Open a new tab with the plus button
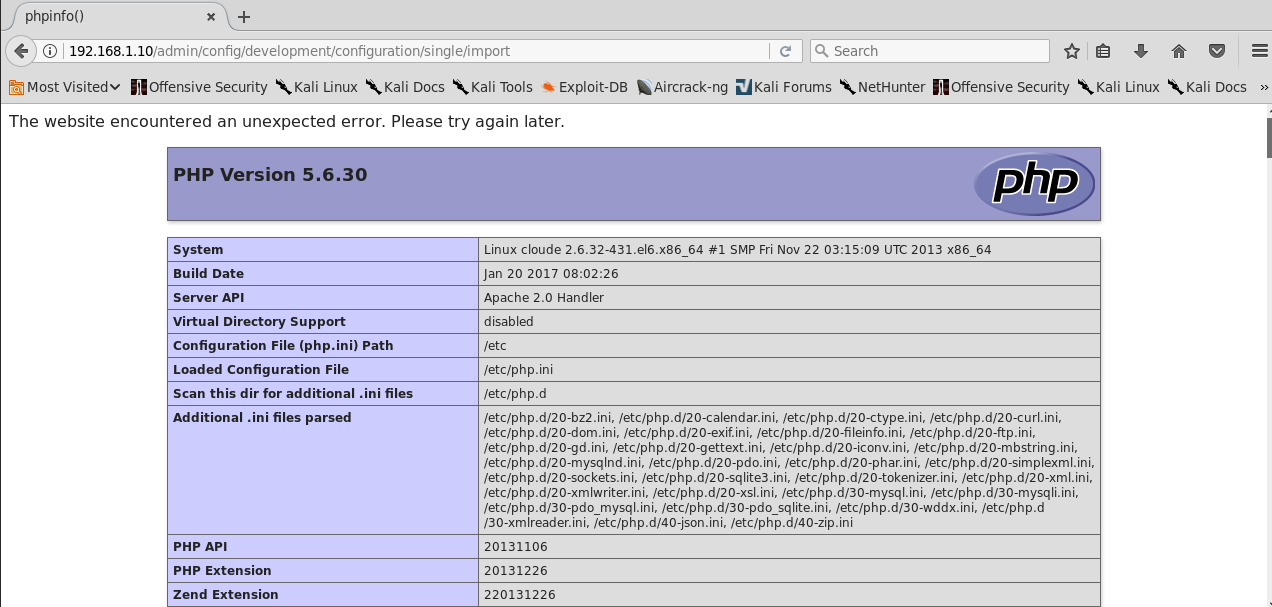Viewport: 1272px width, 607px height. click(244, 17)
